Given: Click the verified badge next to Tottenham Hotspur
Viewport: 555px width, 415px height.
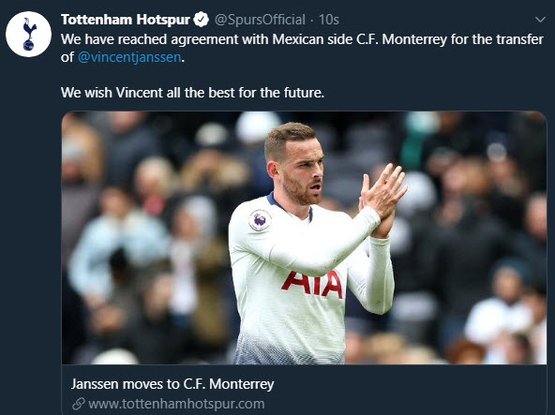Looking at the screenshot, I should [201, 19].
